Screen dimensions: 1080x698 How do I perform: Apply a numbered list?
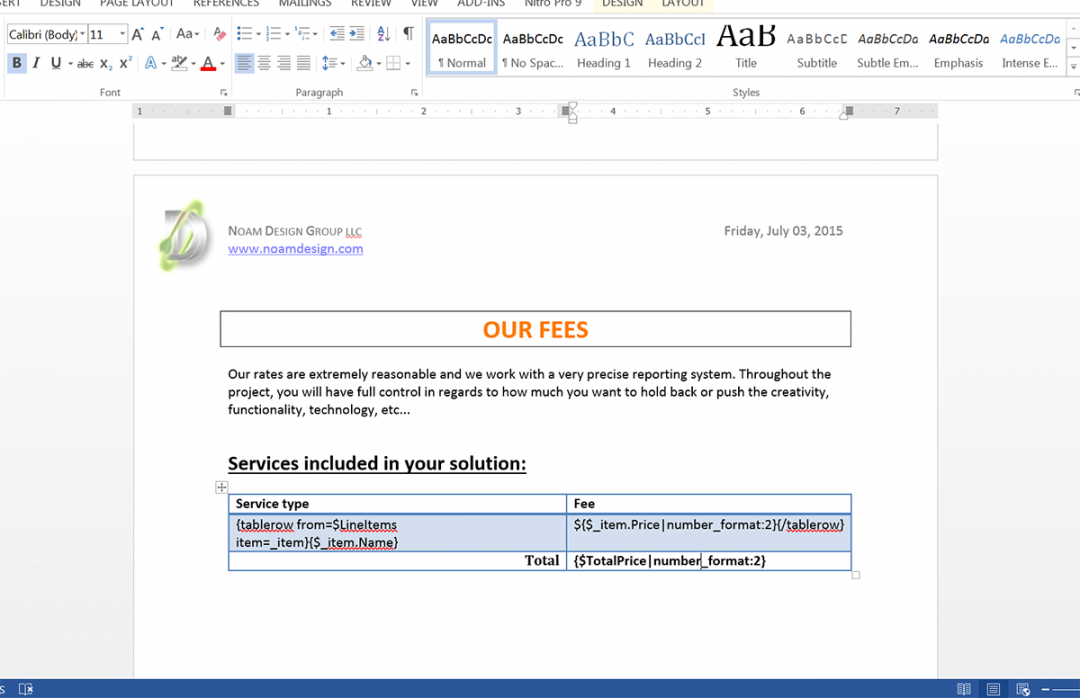[x=273, y=33]
